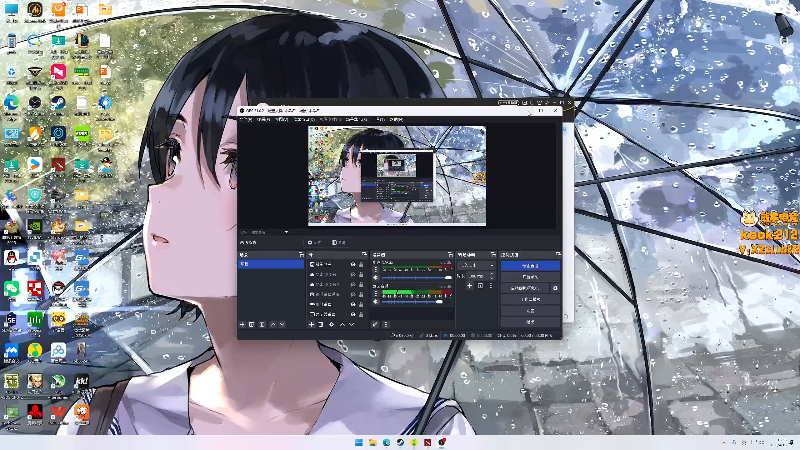Click the OBS preview canvas thumbnail

(x=397, y=176)
